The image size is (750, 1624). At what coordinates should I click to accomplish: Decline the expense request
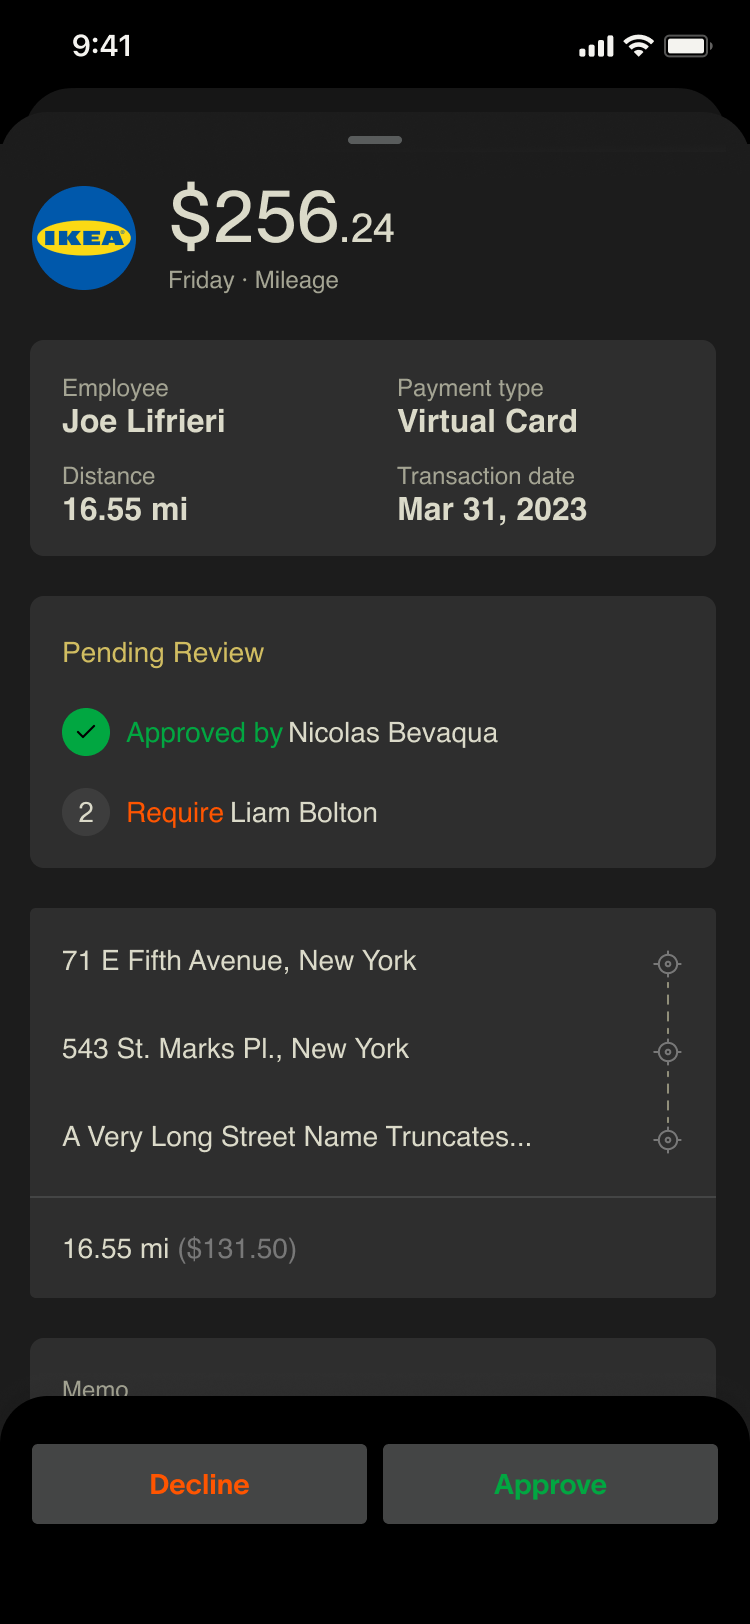(199, 1484)
